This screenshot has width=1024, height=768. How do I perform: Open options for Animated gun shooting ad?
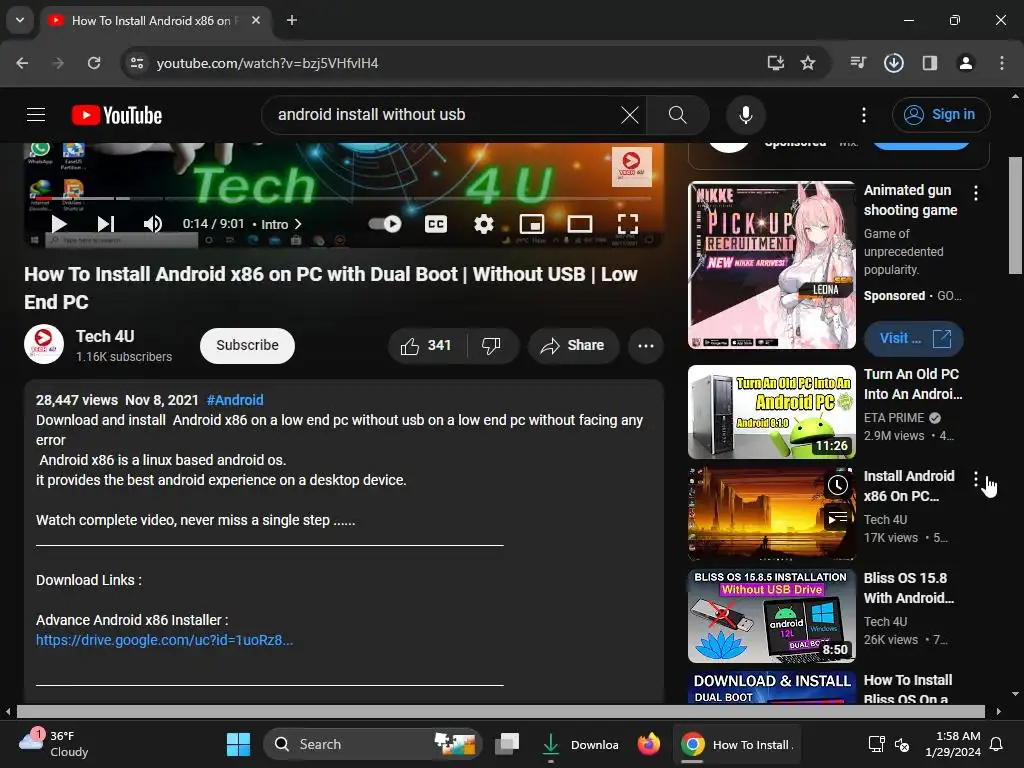point(976,193)
